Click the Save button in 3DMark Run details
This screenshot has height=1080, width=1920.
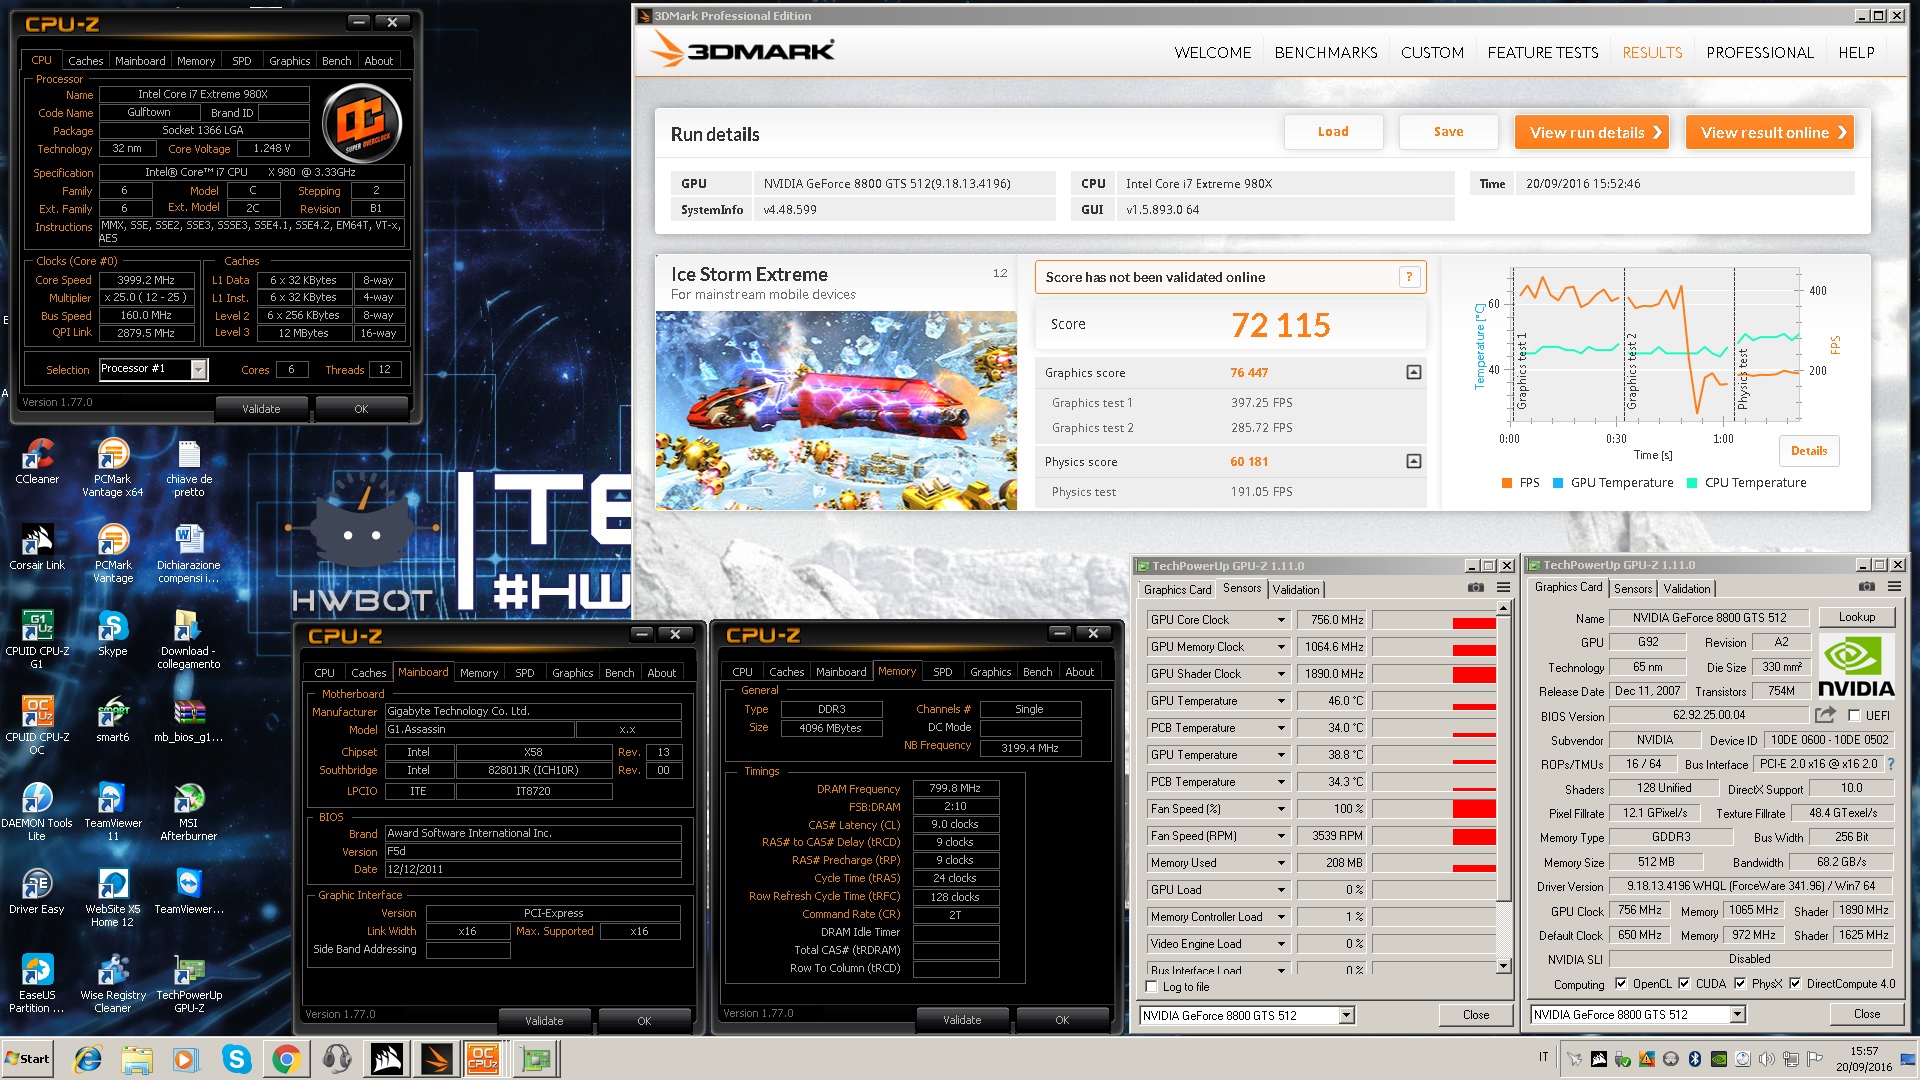point(1448,132)
